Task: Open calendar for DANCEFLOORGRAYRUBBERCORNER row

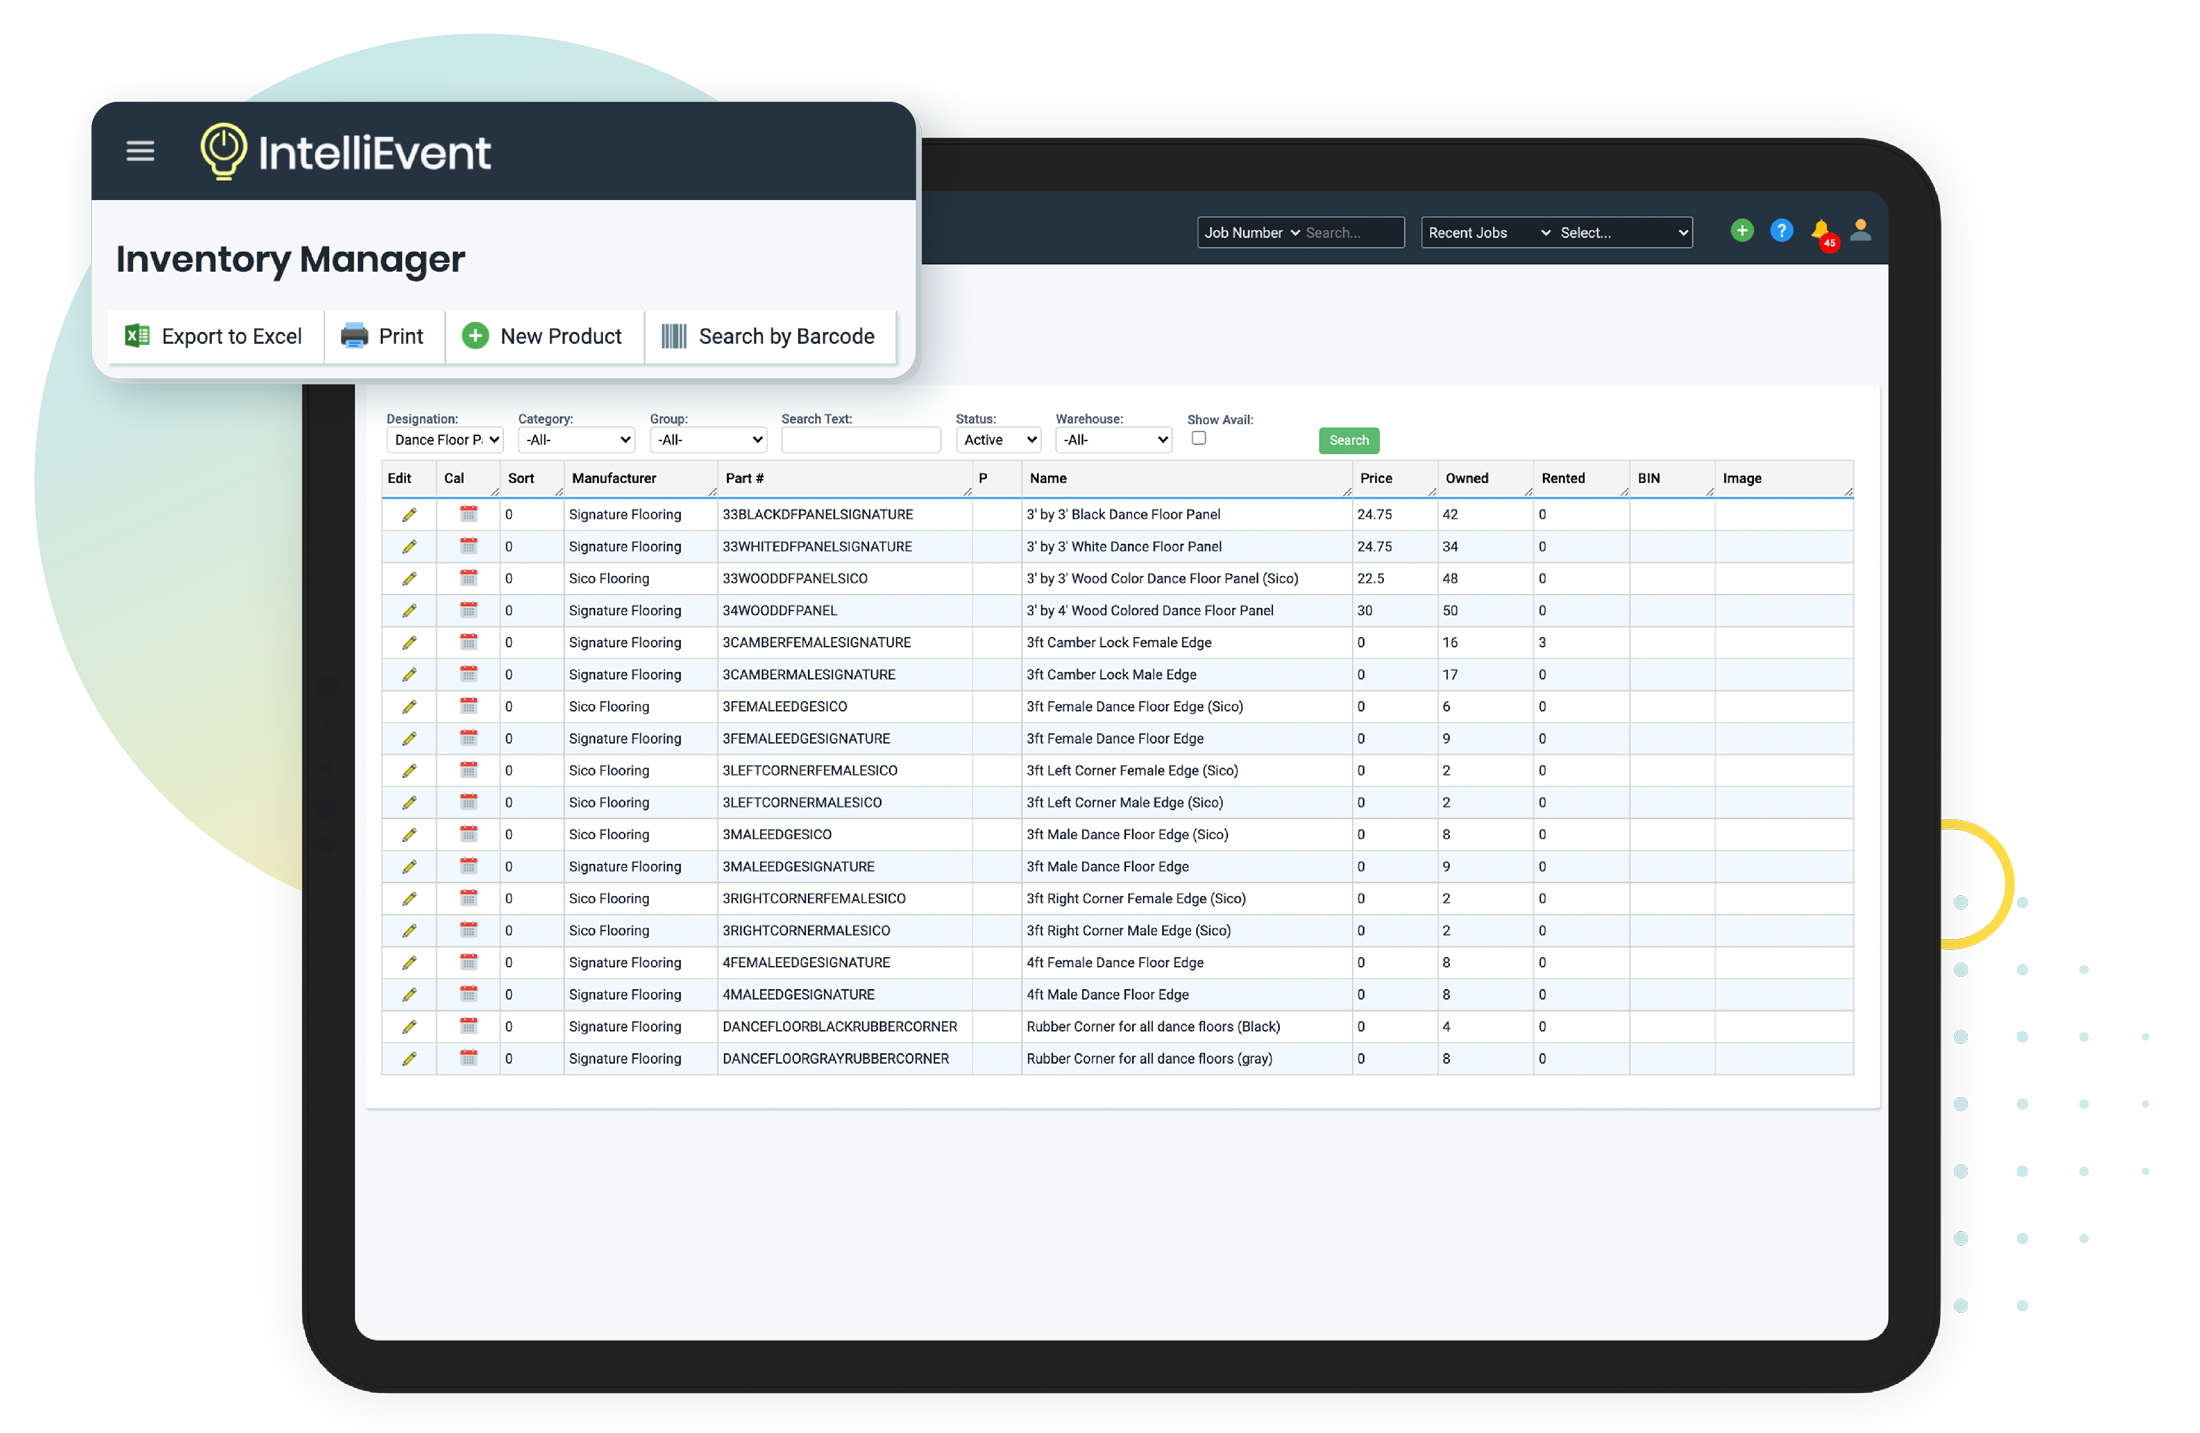Action: pos(468,1058)
